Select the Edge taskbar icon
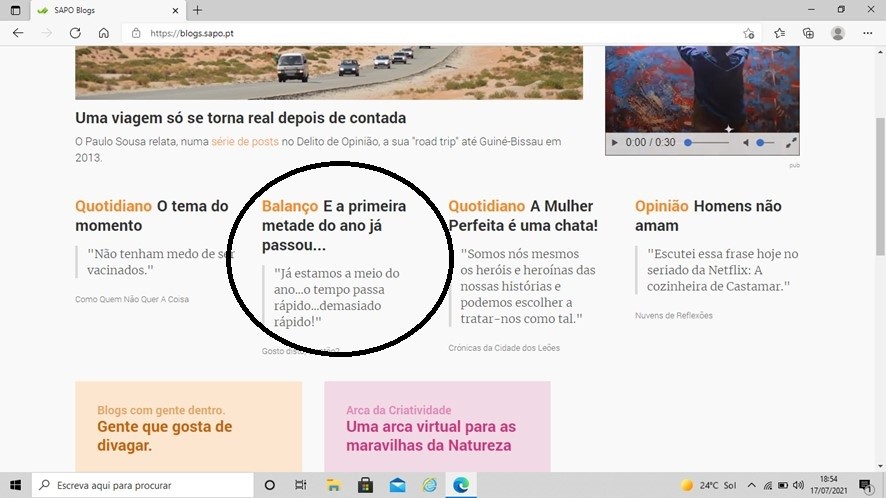Image resolution: width=886 pixels, height=498 pixels. pos(461,485)
